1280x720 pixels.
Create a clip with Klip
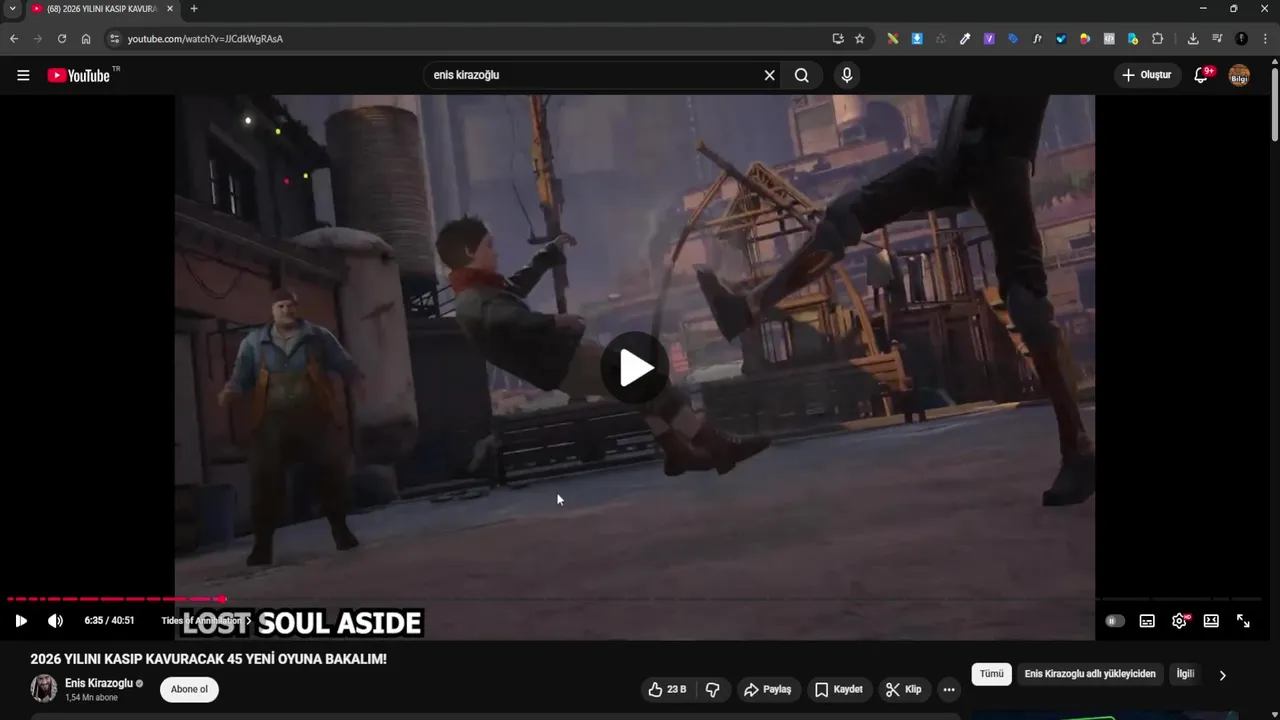pyautogui.click(x=903, y=689)
